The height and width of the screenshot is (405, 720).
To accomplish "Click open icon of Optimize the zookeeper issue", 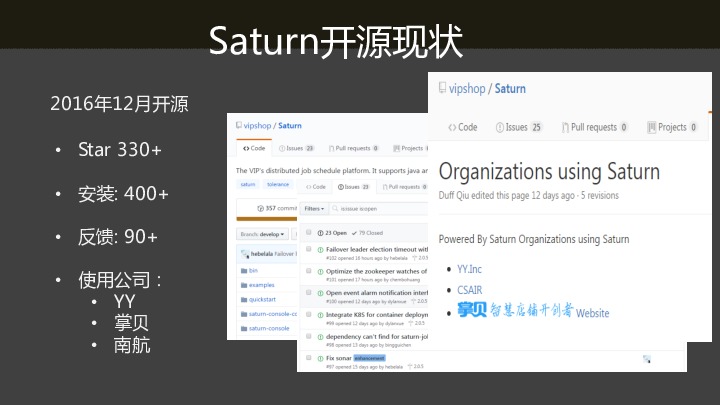I will 321,271.
